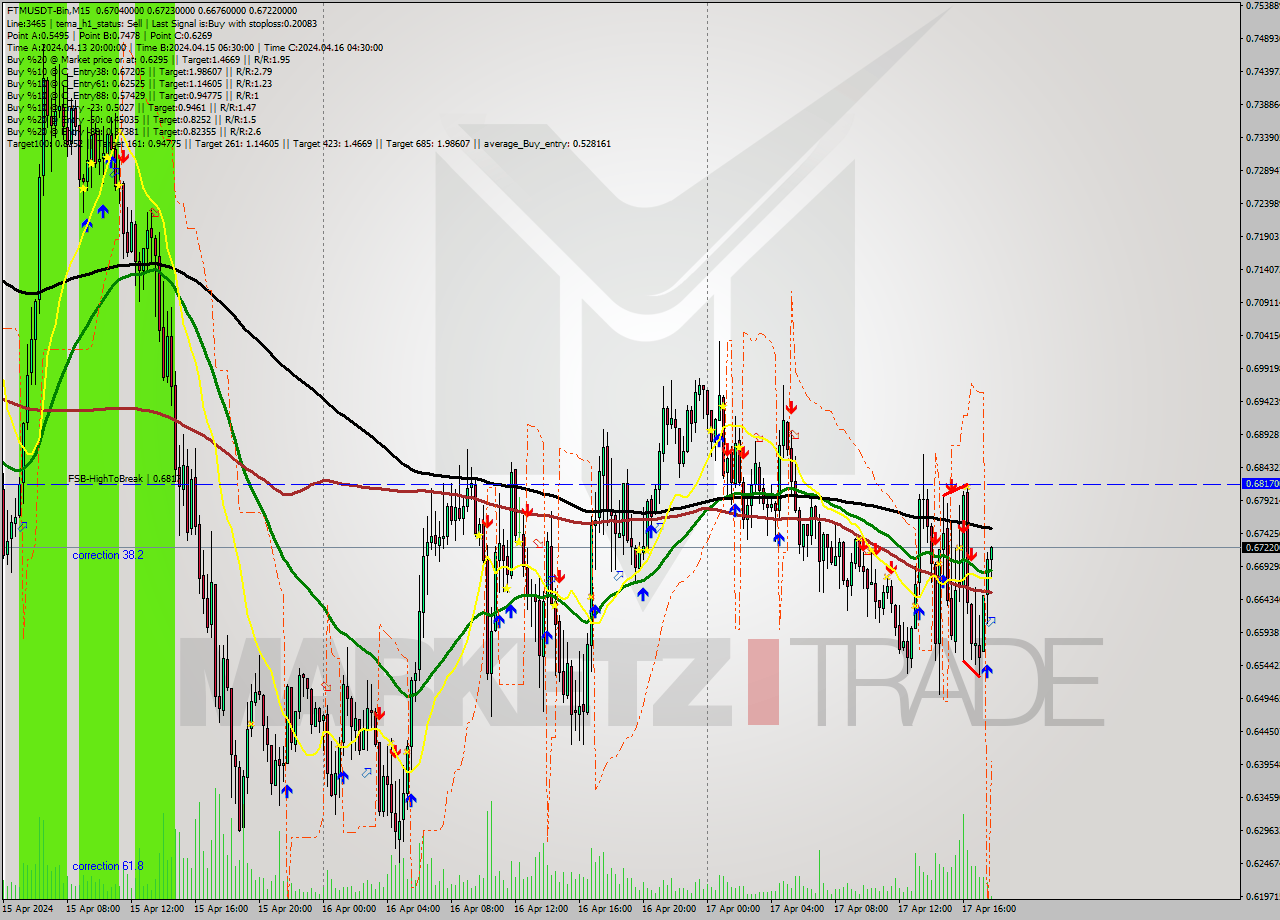Click the '15 Apr 16:00' time axis label
The image size is (1280, 920).
click(221, 909)
